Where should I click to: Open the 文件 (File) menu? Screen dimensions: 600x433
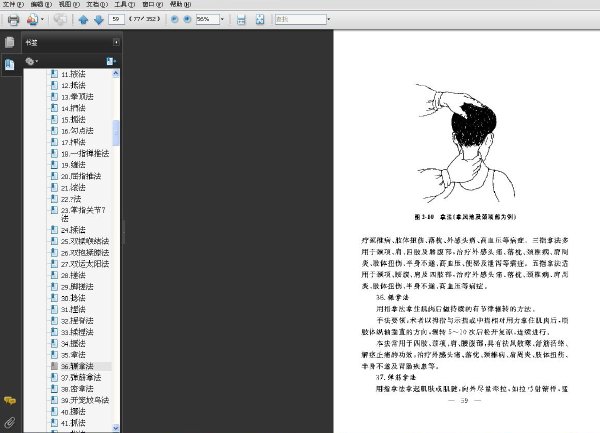pos(13,4)
